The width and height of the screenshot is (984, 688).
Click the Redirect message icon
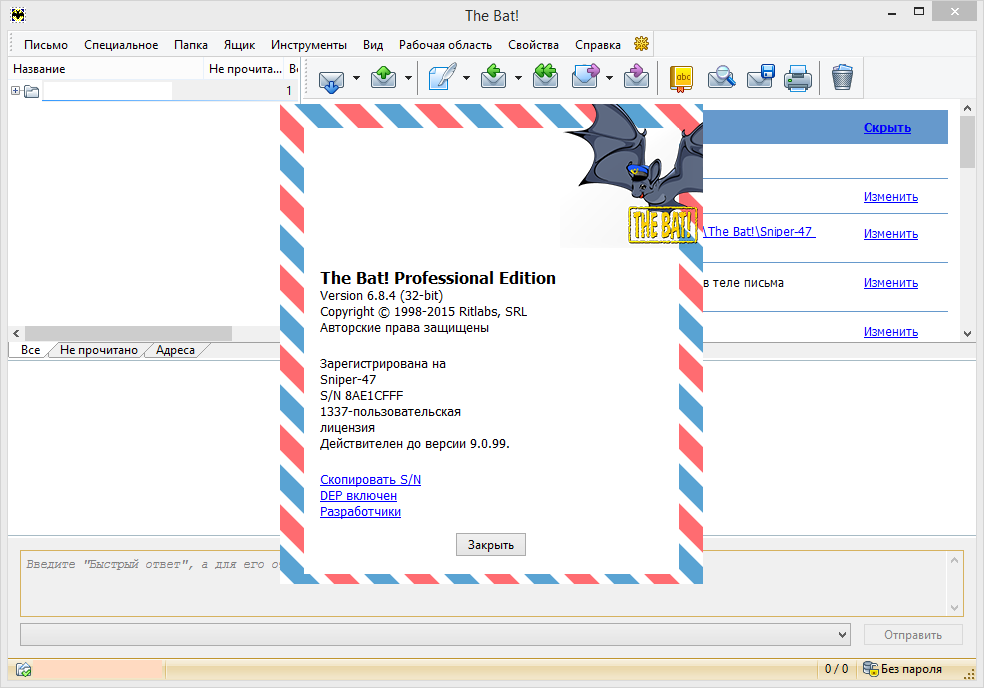634,77
